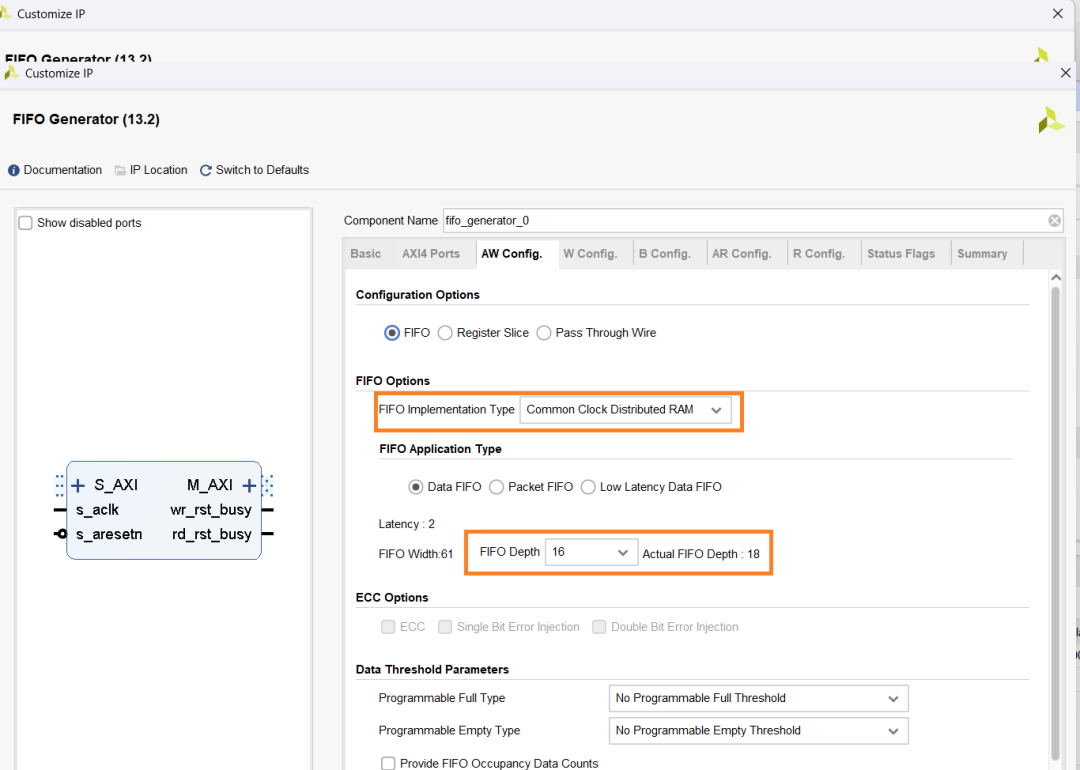Image resolution: width=1080 pixels, height=770 pixels.
Task: Choose Packet FIFO application type
Action: coord(496,487)
